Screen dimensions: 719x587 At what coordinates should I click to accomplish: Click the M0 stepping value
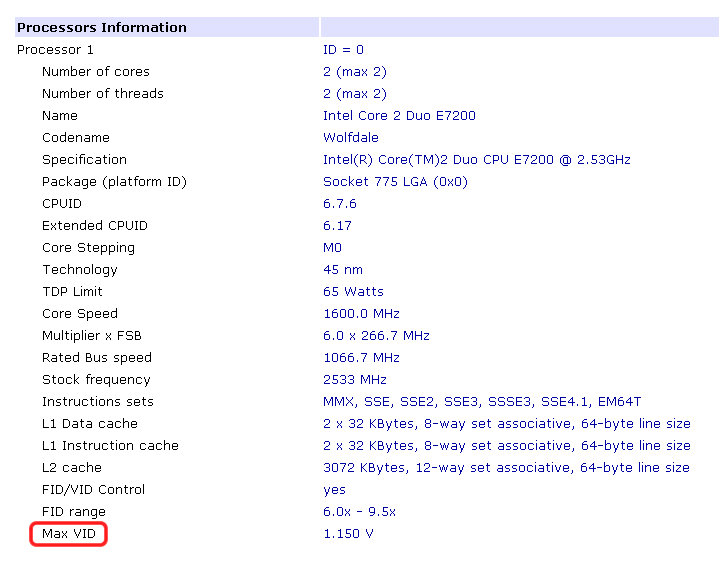pos(332,248)
